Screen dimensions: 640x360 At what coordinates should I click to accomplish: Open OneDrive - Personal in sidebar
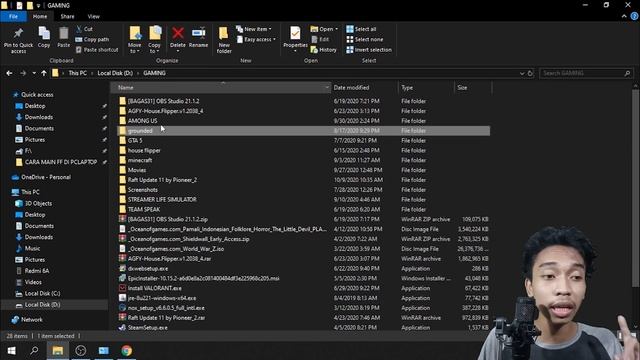(46, 177)
